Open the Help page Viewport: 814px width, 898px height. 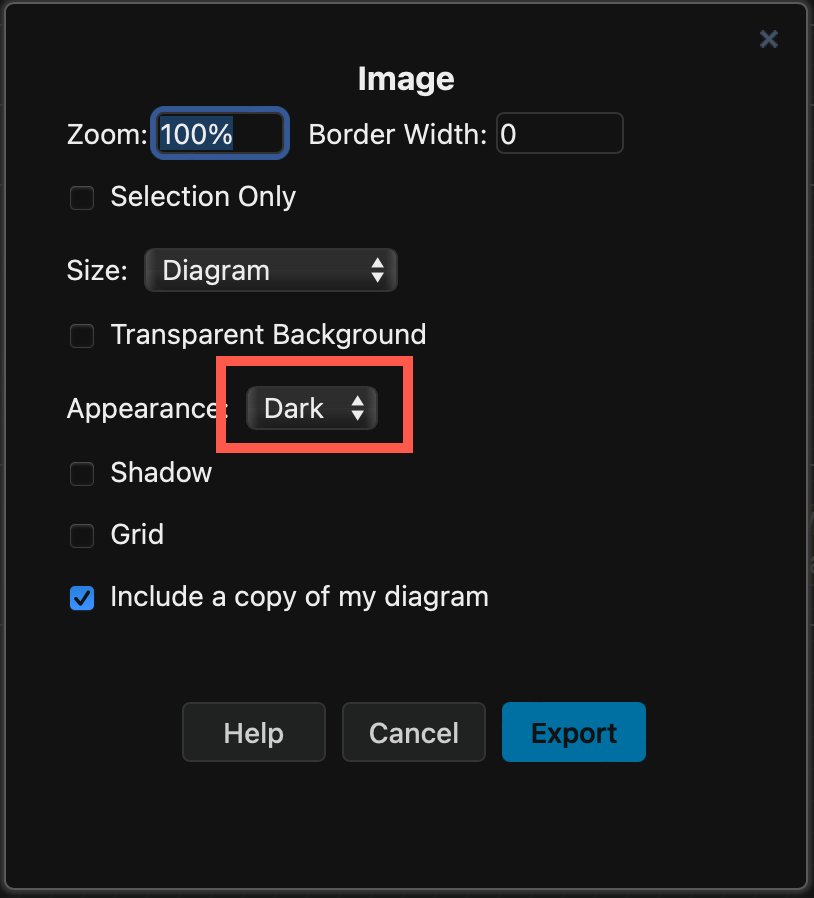point(253,732)
